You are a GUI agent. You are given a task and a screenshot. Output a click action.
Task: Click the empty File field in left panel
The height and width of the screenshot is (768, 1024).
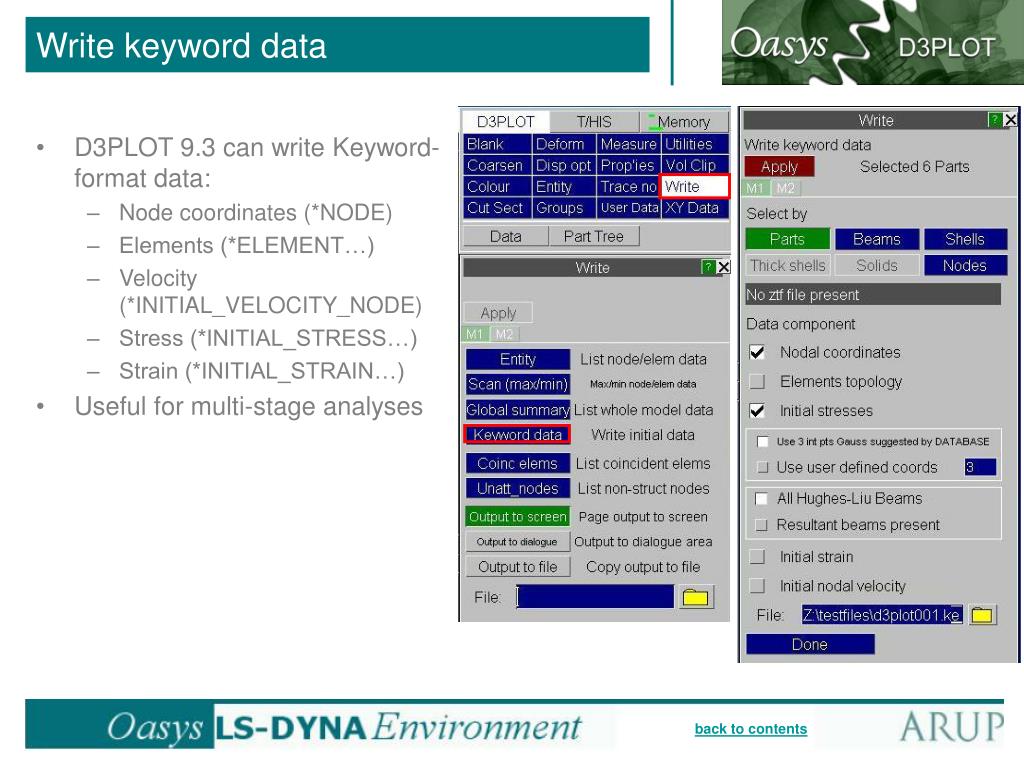pyautogui.click(x=596, y=597)
